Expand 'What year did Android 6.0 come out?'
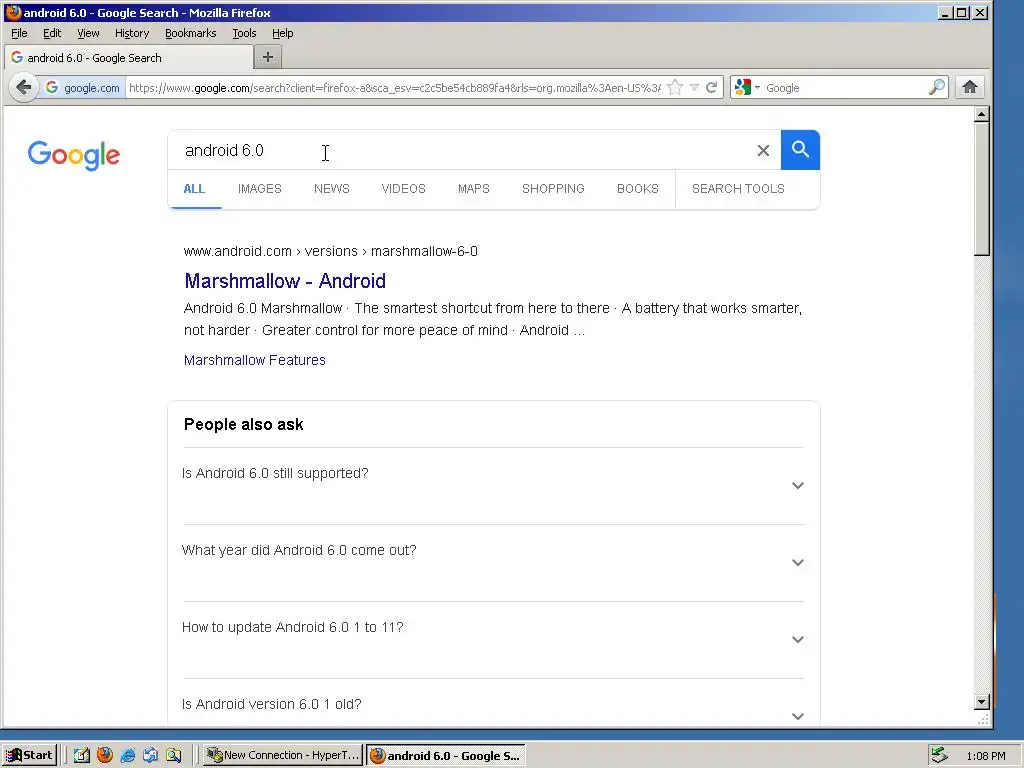The height and width of the screenshot is (768, 1024). pos(493,562)
